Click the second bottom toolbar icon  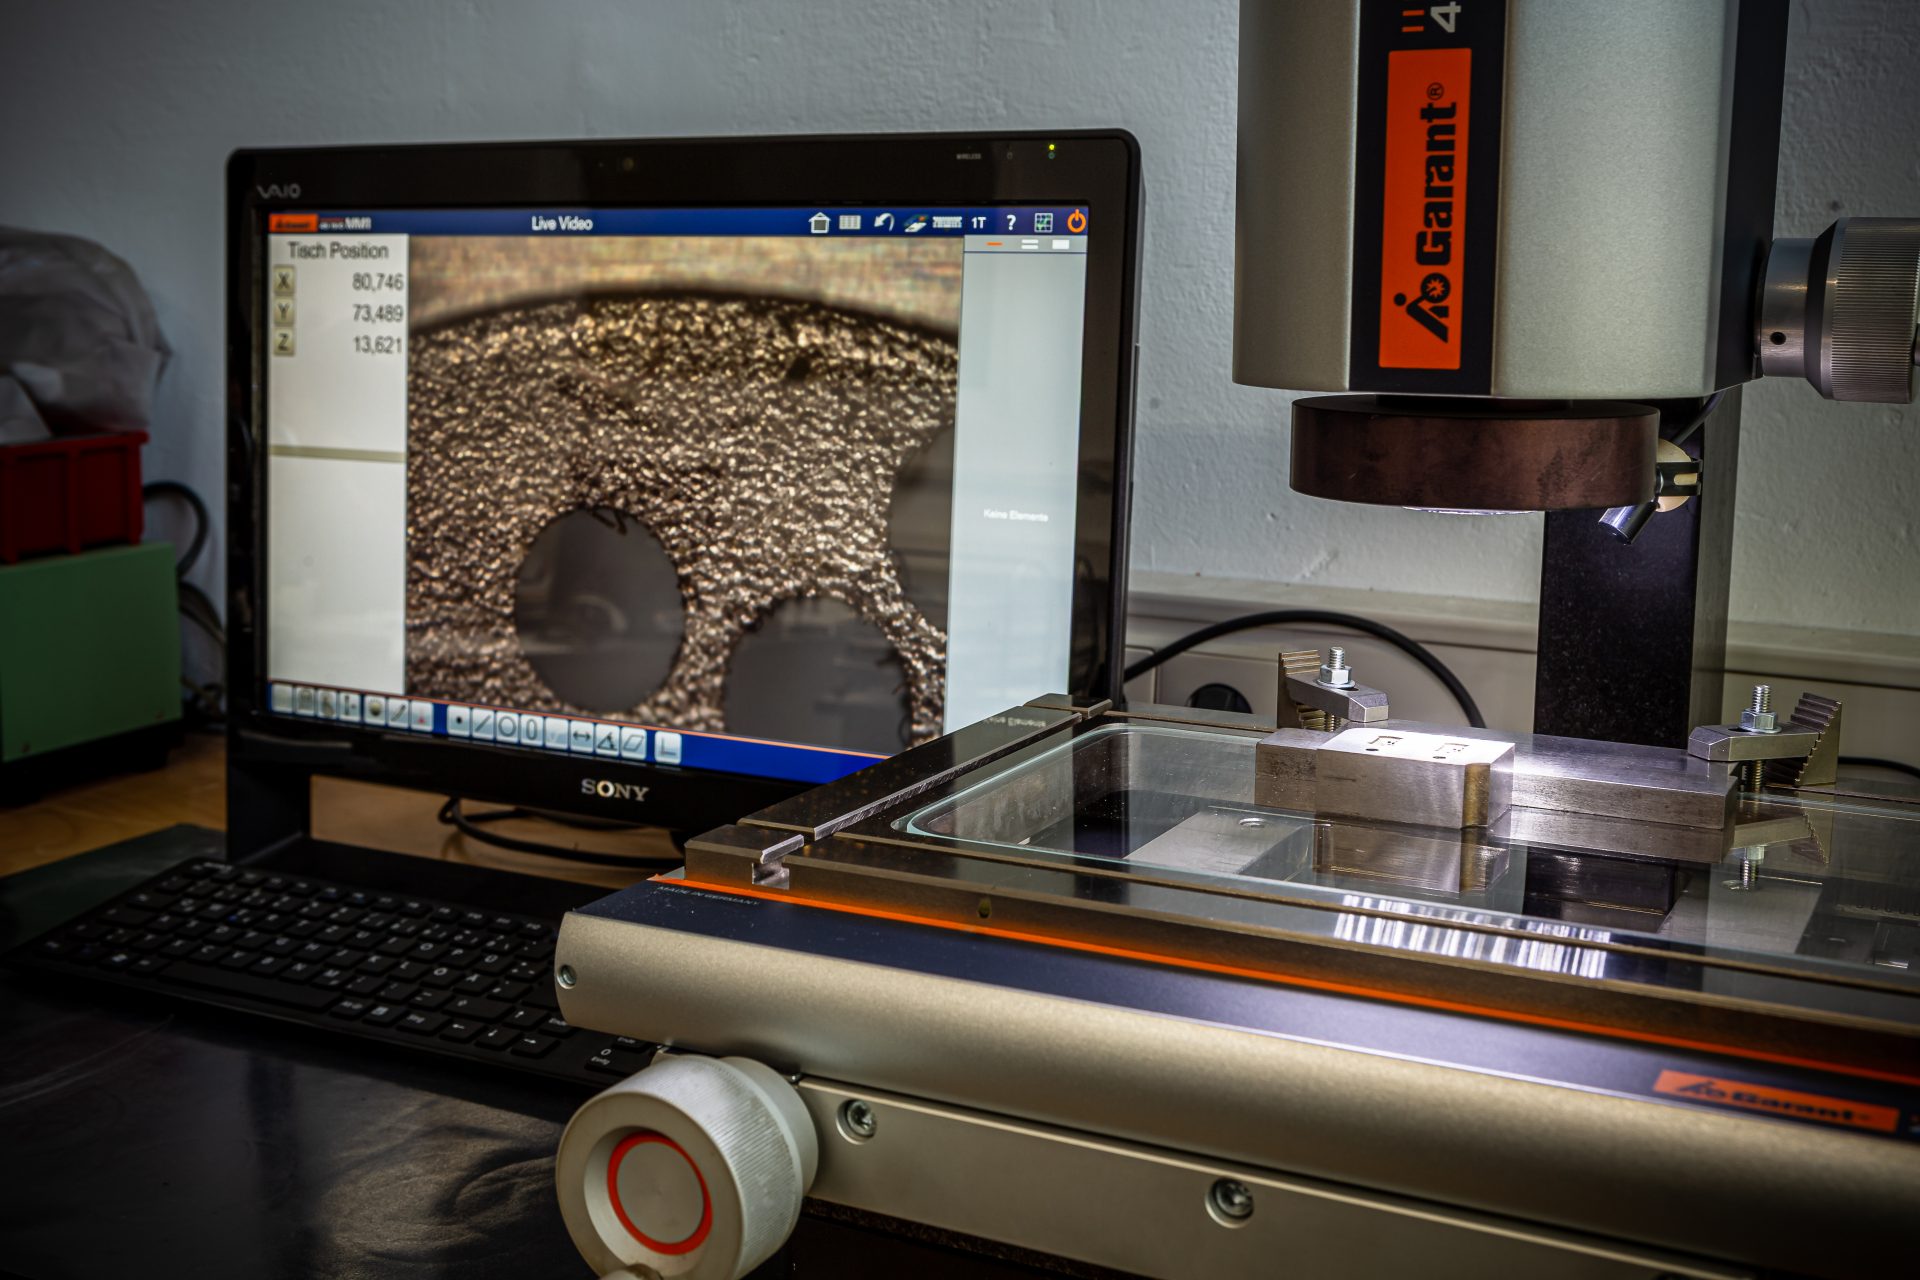point(305,701)
